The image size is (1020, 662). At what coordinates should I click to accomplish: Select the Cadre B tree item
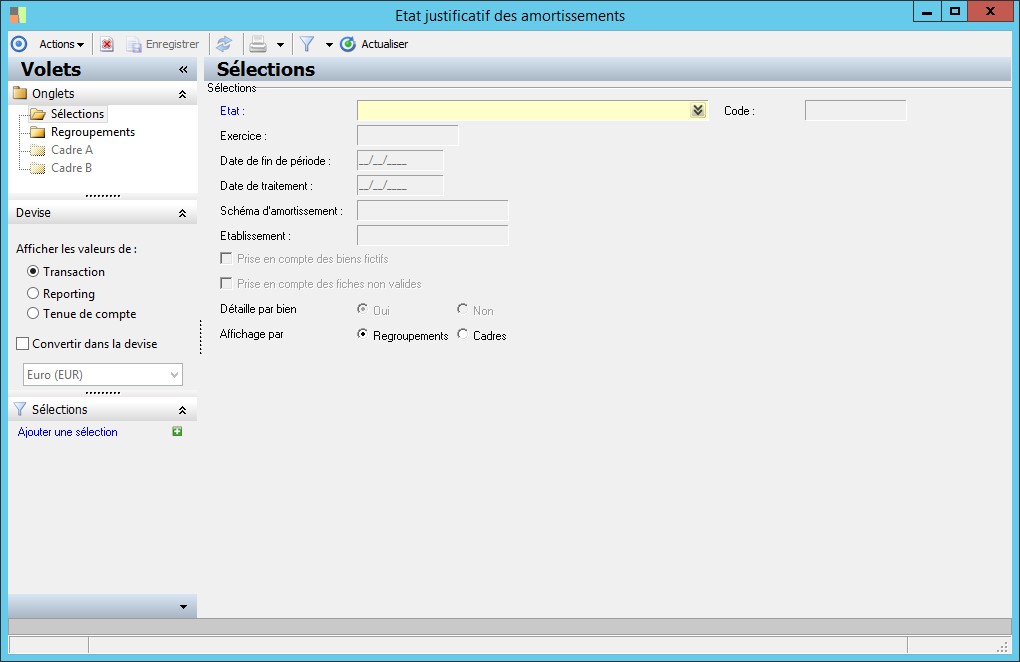click(72, 168)
